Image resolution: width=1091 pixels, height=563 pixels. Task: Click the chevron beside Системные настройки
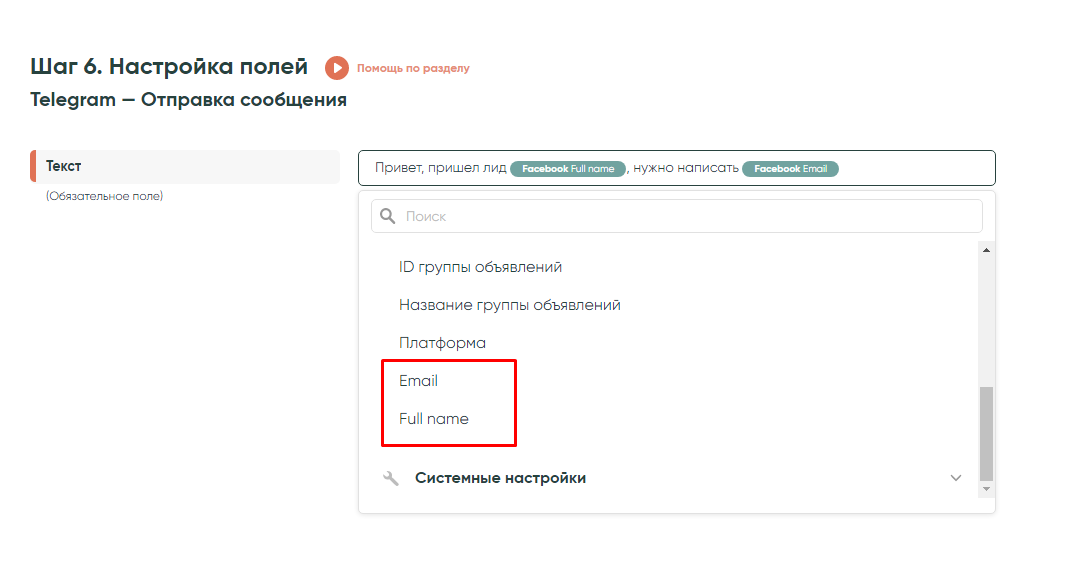pos(955,478)
